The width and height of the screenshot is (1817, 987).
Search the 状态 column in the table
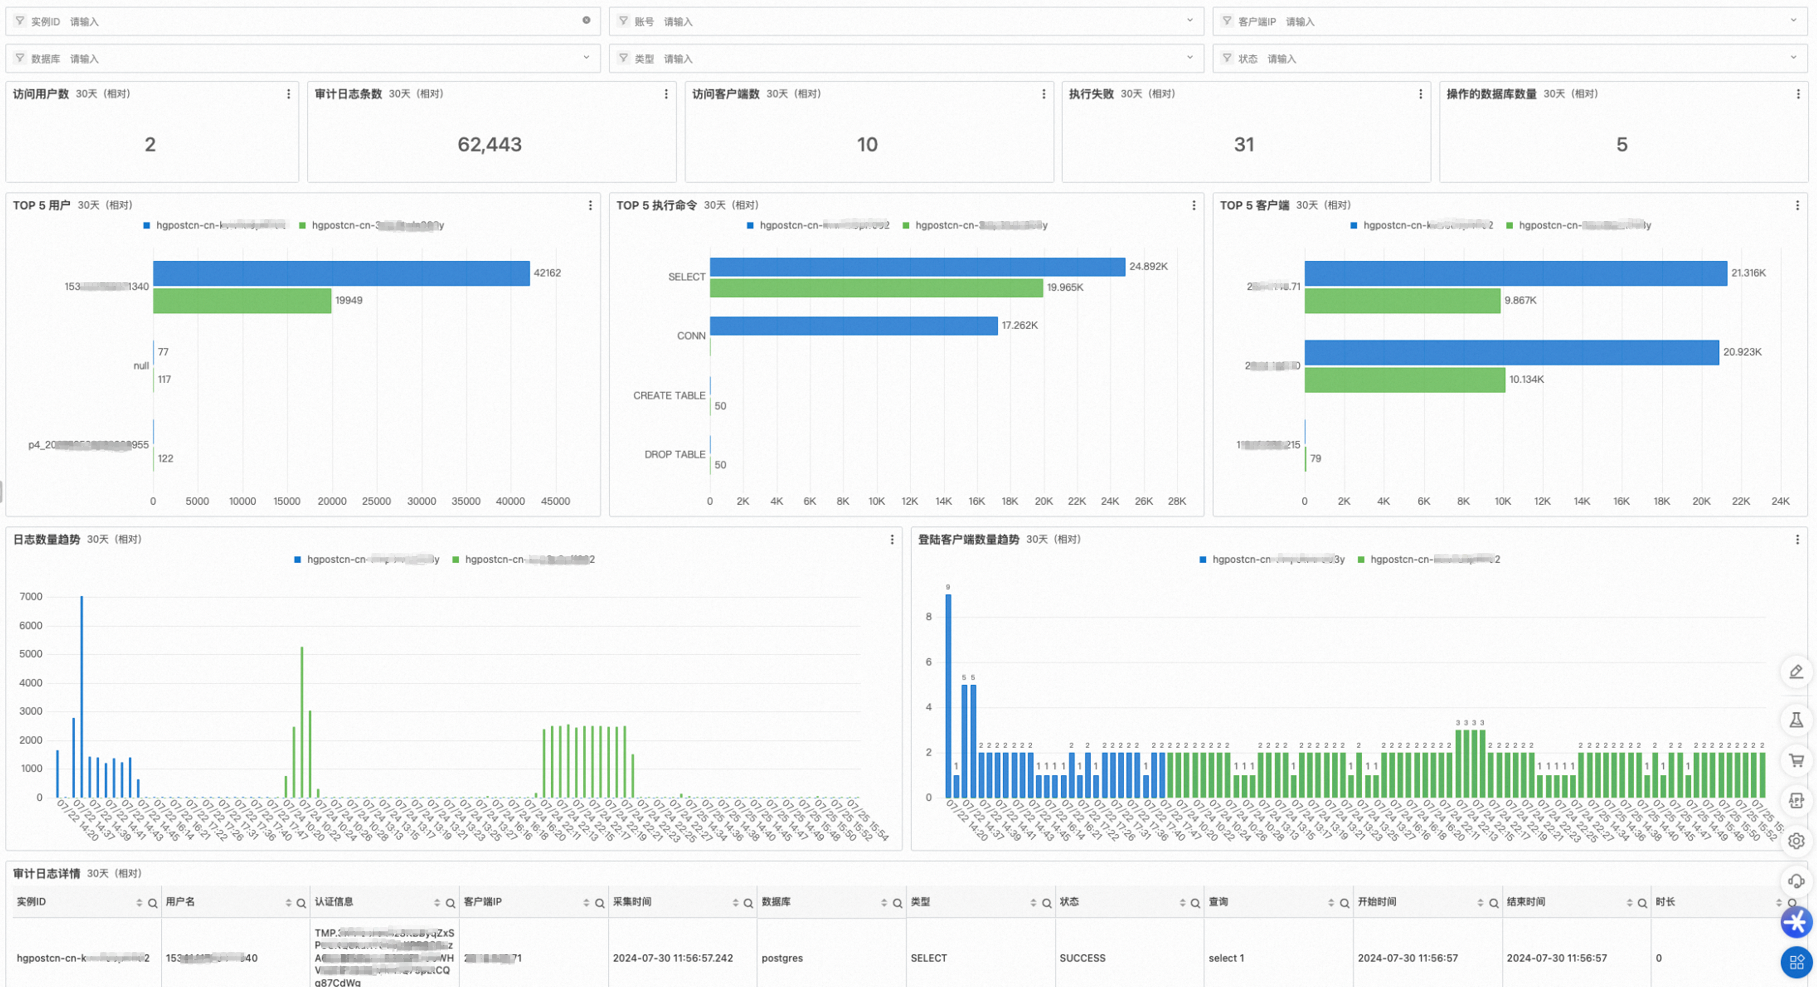click(1195, 903)
